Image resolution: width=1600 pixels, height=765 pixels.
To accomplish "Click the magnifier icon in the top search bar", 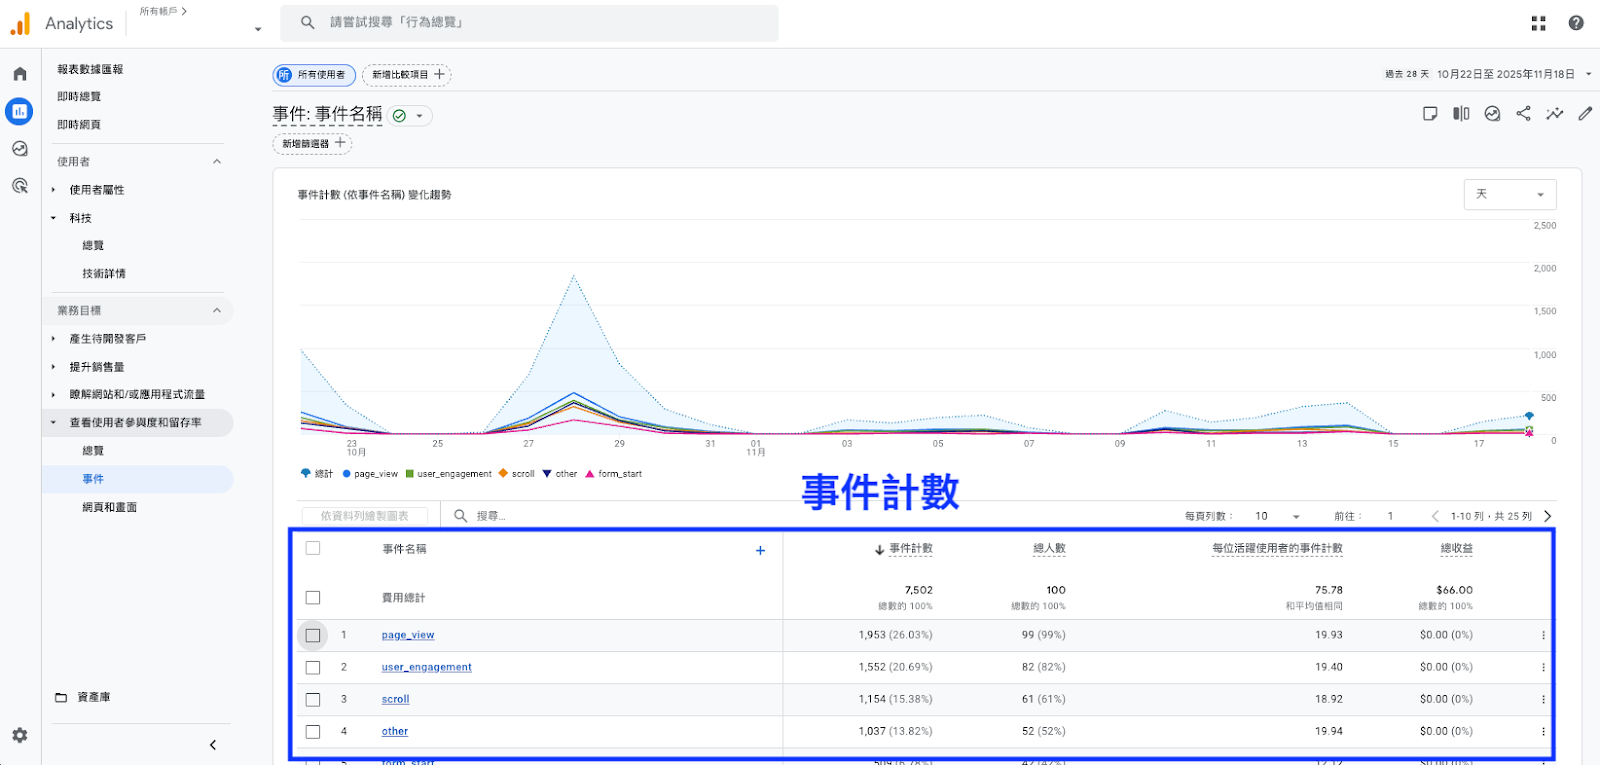I will click(308, 22).
